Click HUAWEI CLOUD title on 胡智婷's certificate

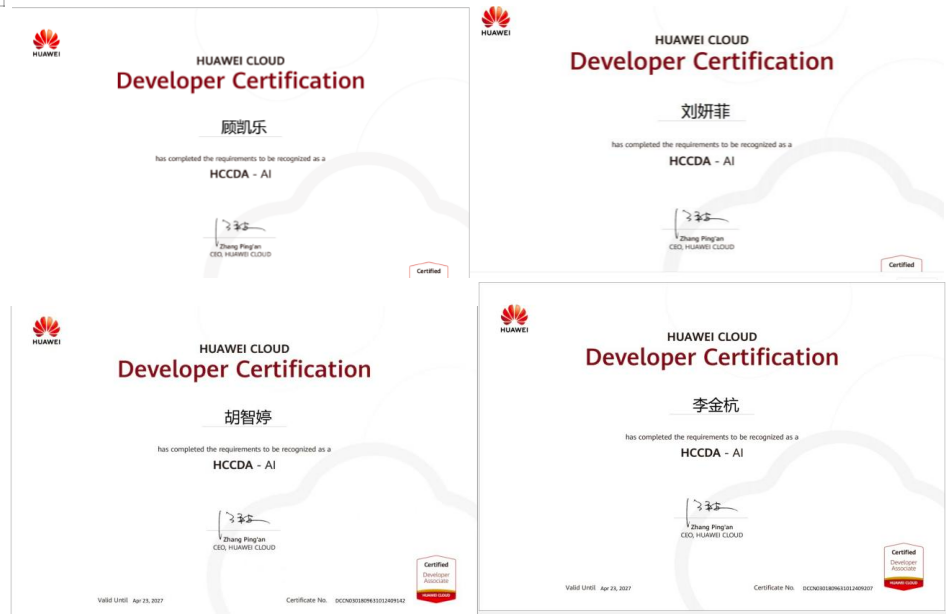coord(244,349)
